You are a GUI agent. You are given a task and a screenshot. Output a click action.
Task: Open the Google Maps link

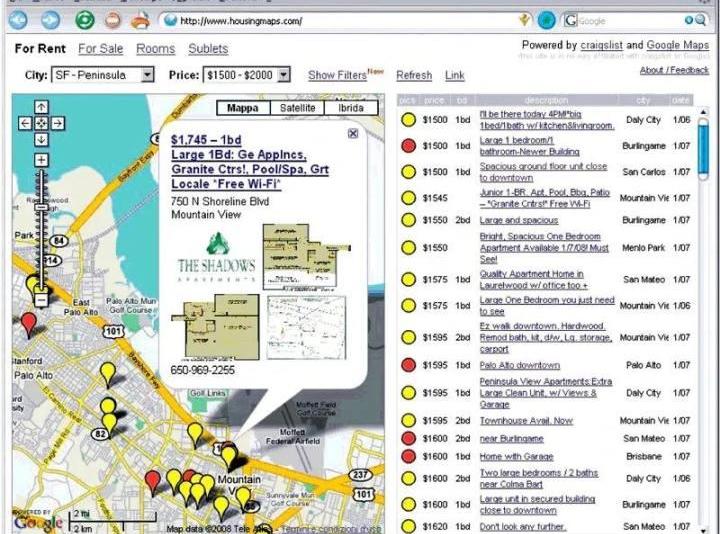click(678, 45)
